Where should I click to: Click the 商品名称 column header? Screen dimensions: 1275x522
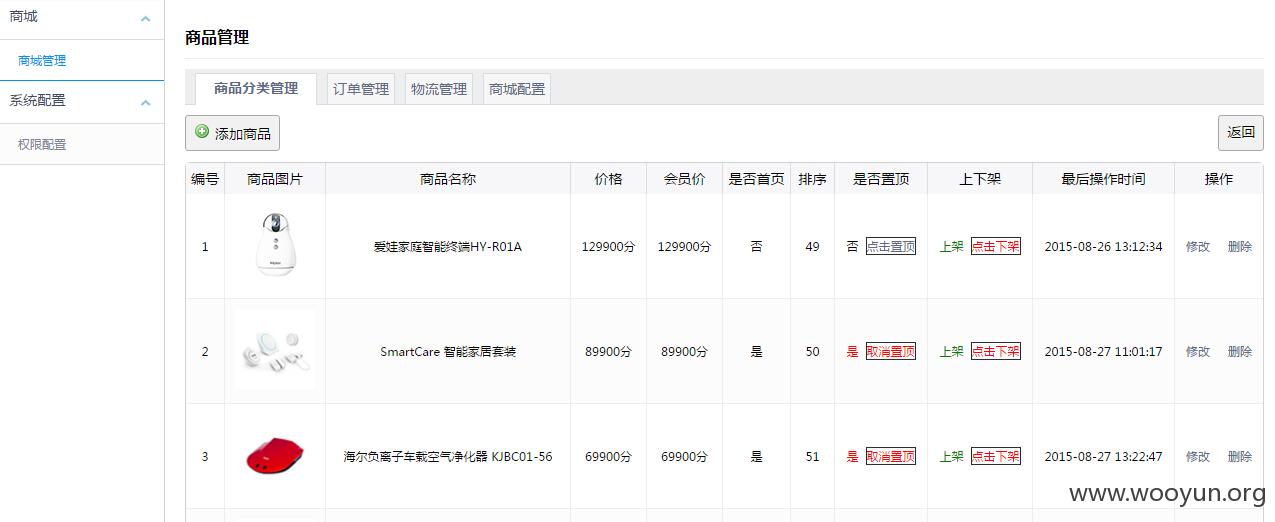448,179
